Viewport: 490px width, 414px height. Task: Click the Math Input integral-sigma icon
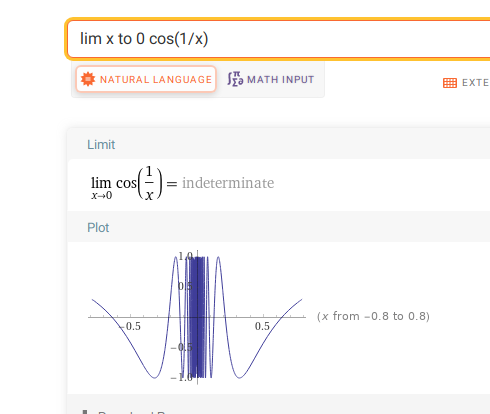(x=235, y=79)
